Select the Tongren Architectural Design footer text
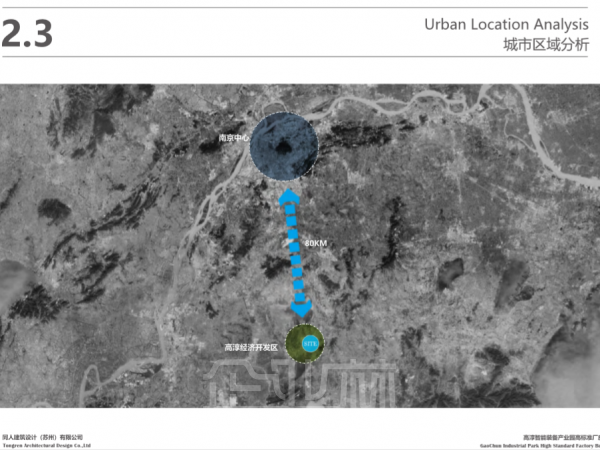Screen dimensions: 600x450 coord(46,445)
